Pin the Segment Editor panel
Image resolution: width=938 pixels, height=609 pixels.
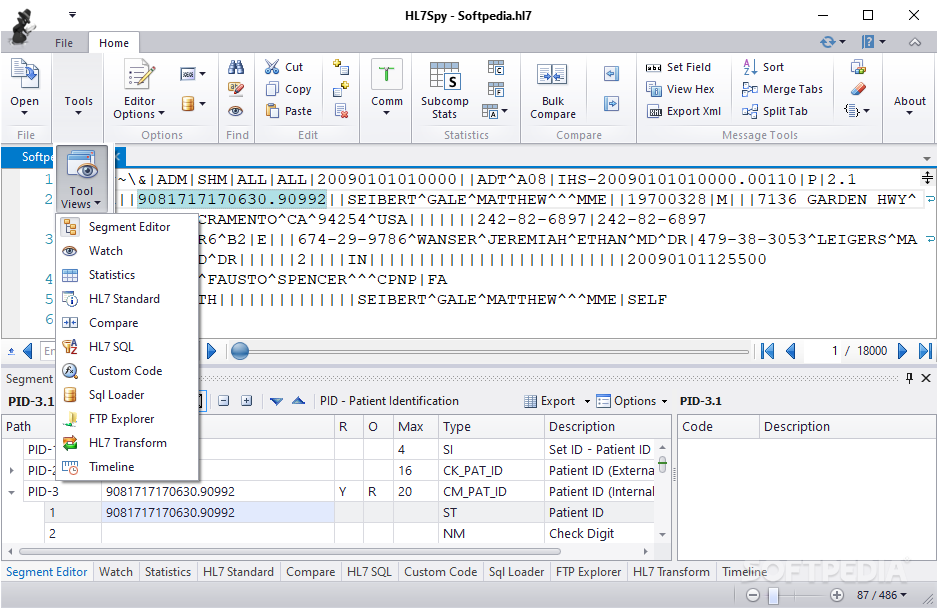(x=909, y=378)
